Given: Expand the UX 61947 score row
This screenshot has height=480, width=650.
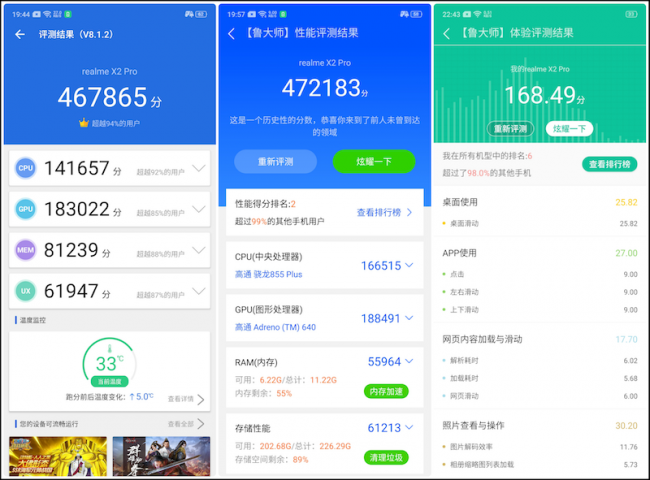Looking at the screenshot, I should 198,291.
